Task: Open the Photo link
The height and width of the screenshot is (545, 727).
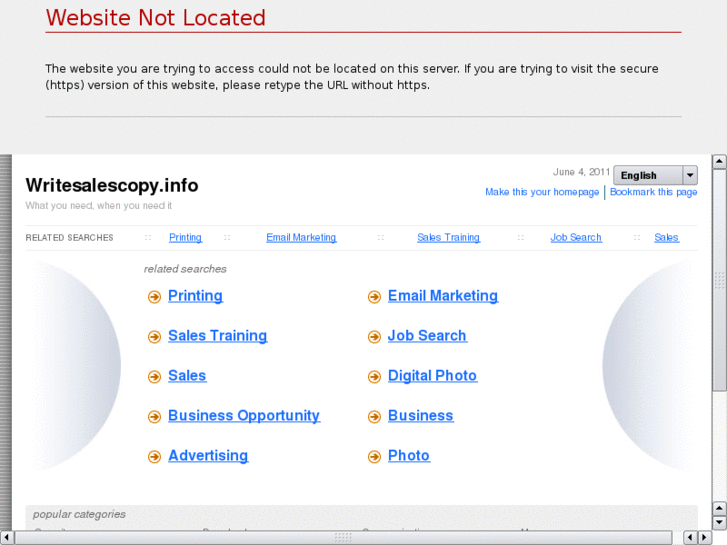Action: 408,455
